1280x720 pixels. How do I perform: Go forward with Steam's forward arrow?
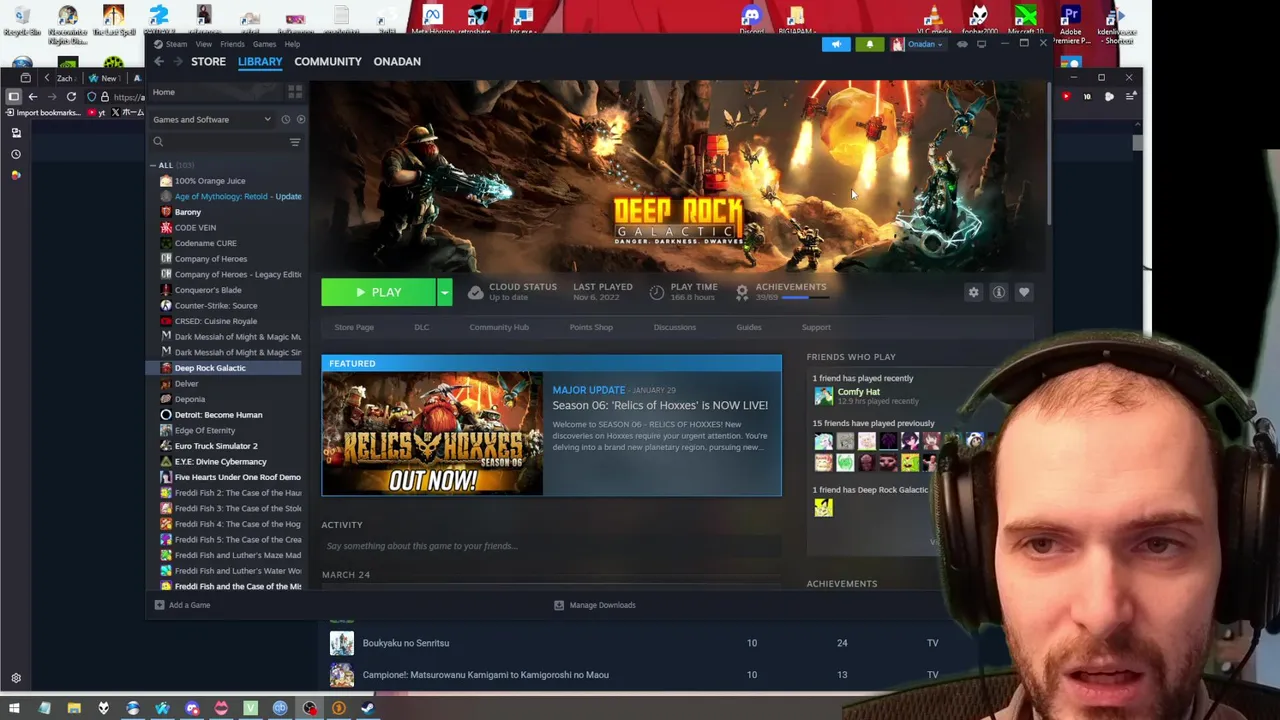click(178, 62)
